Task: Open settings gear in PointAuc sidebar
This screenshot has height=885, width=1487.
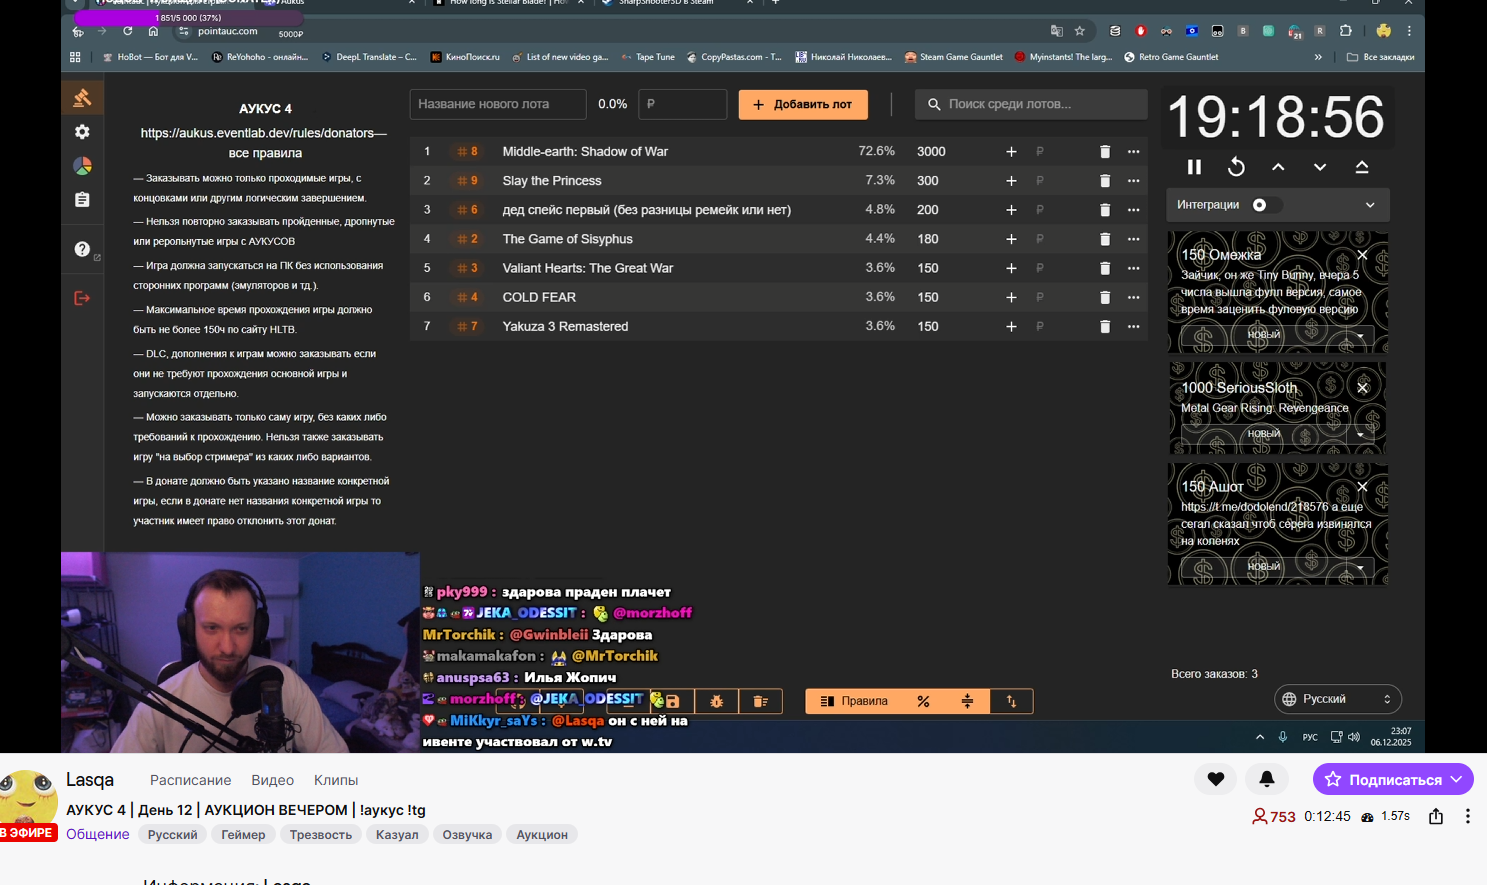Action: 82,132
